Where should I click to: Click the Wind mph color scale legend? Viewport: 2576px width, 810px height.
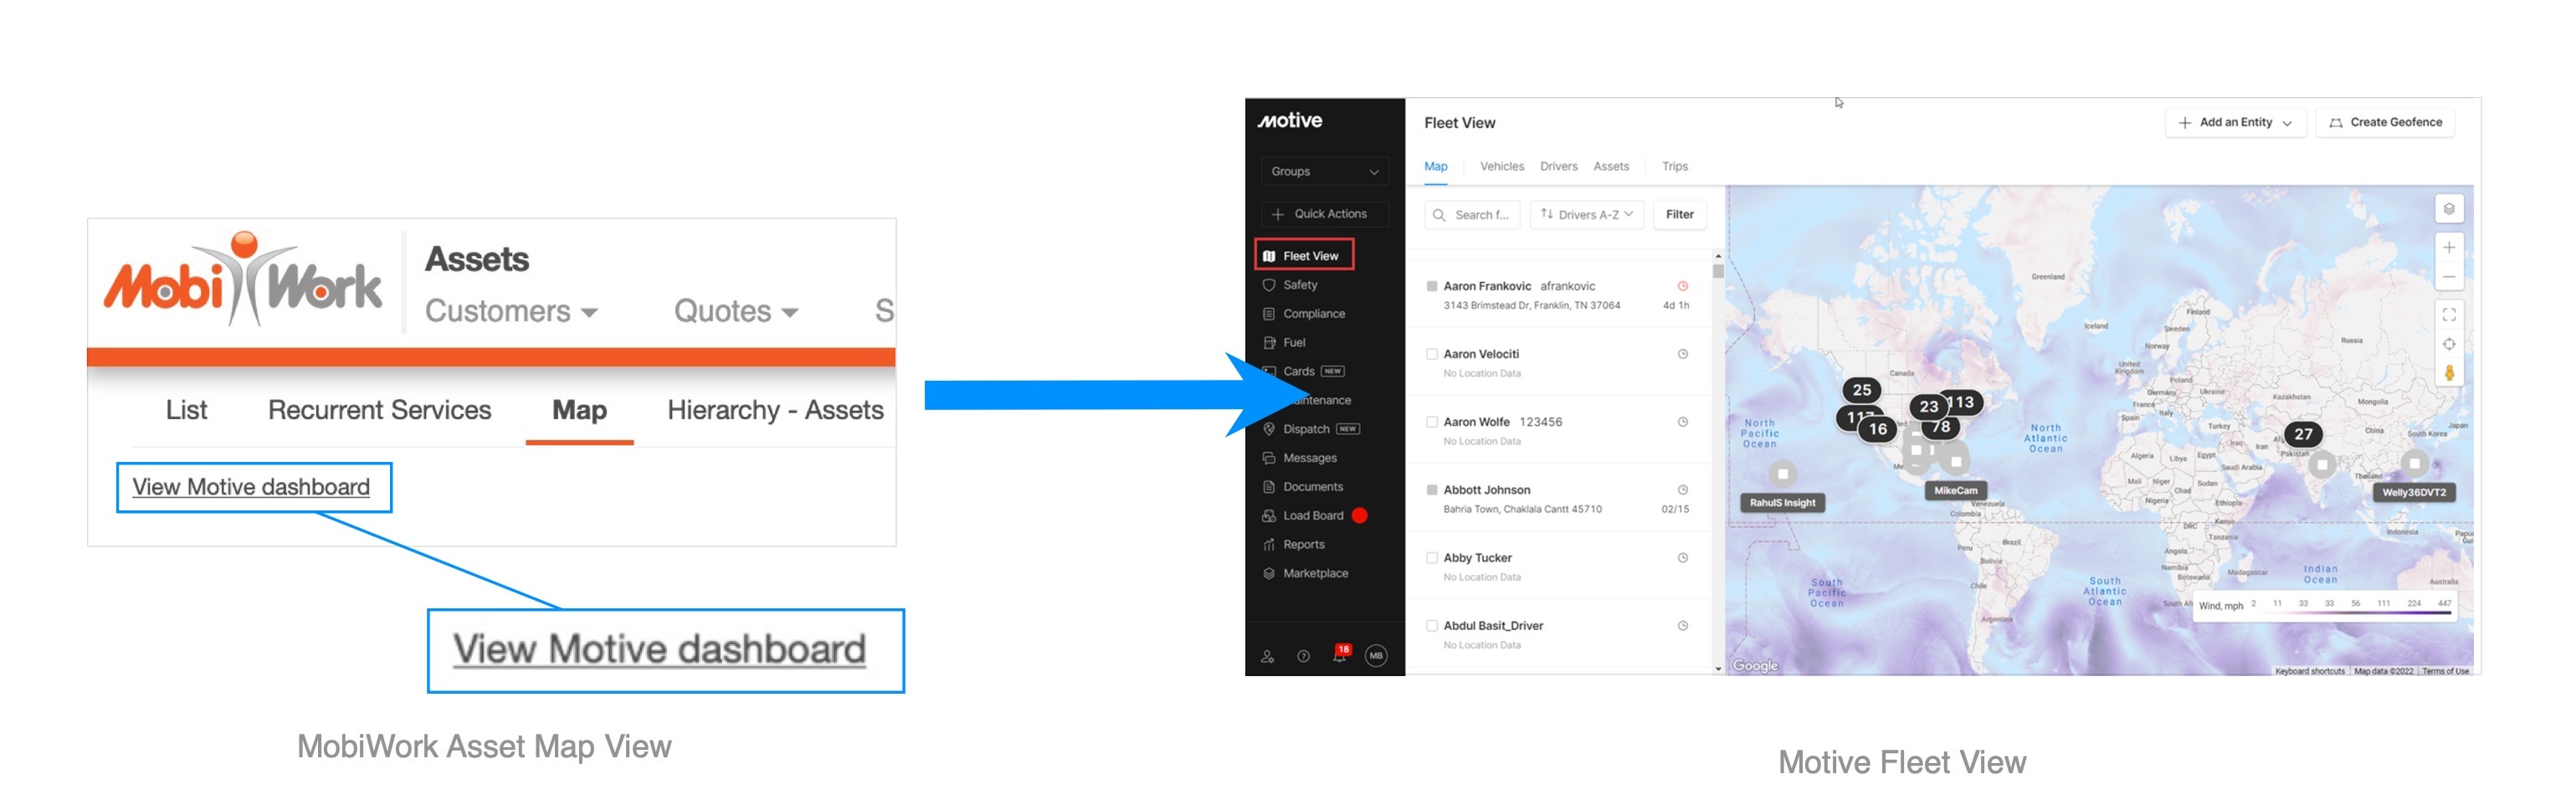(2323, 606)
